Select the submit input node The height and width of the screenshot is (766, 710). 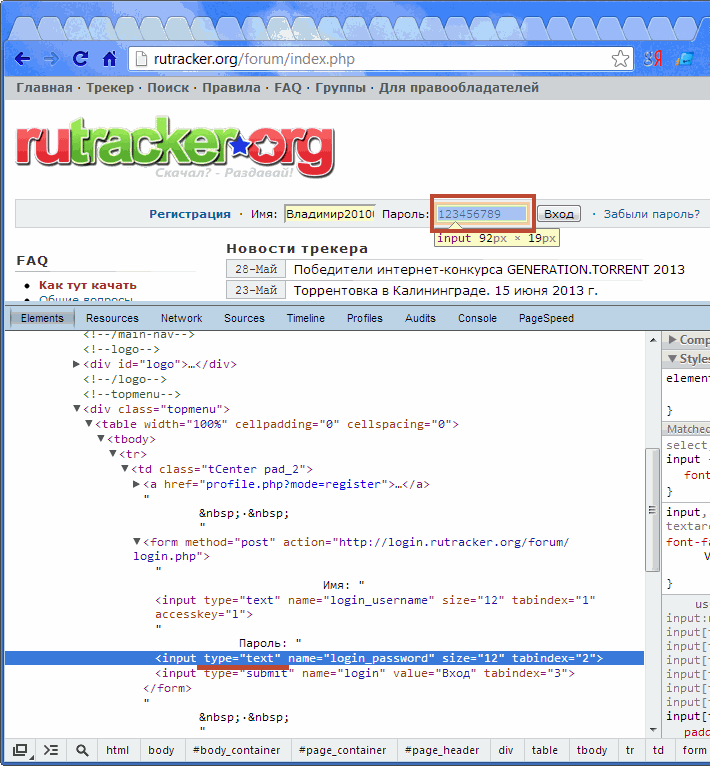[x=365, y=673]
